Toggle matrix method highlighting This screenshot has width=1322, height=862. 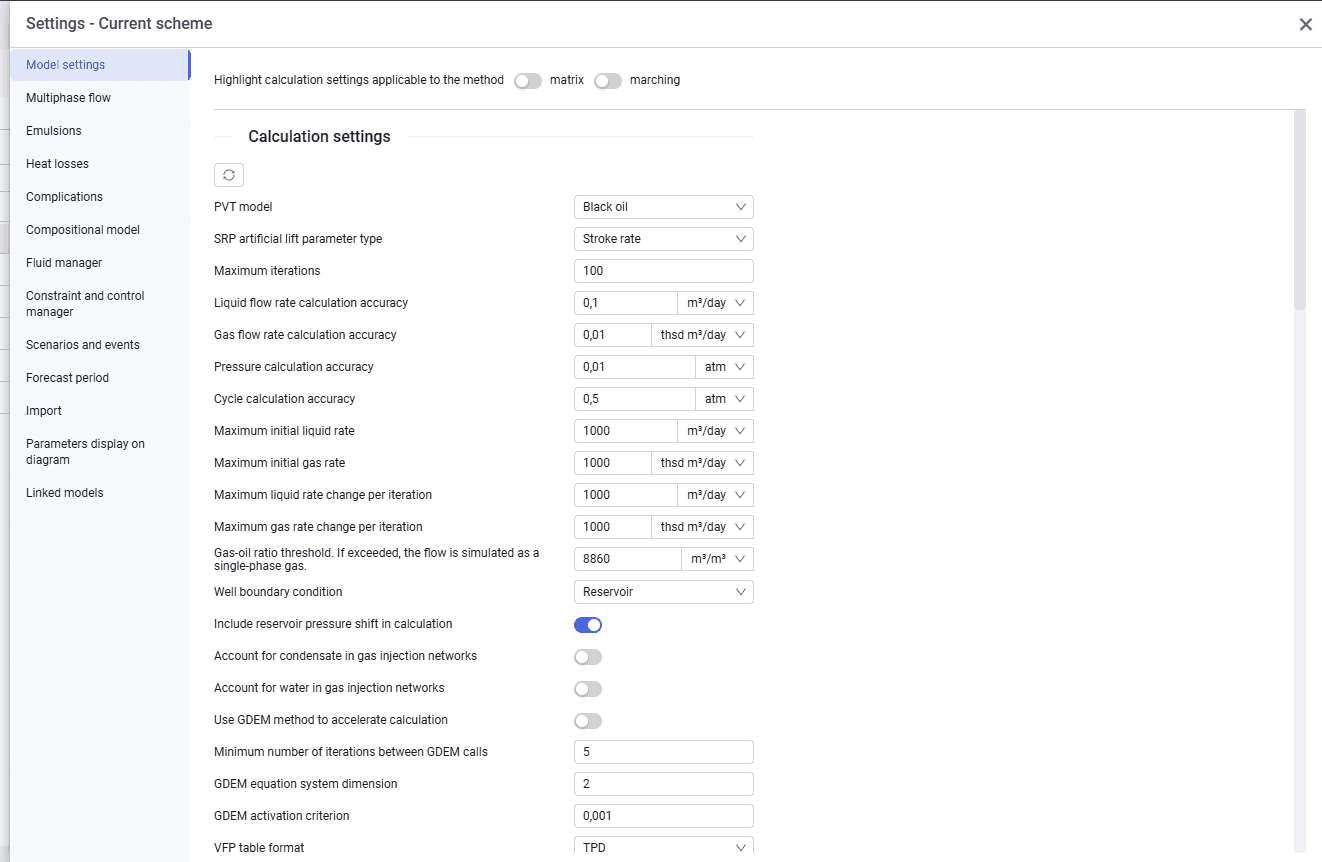528,81
